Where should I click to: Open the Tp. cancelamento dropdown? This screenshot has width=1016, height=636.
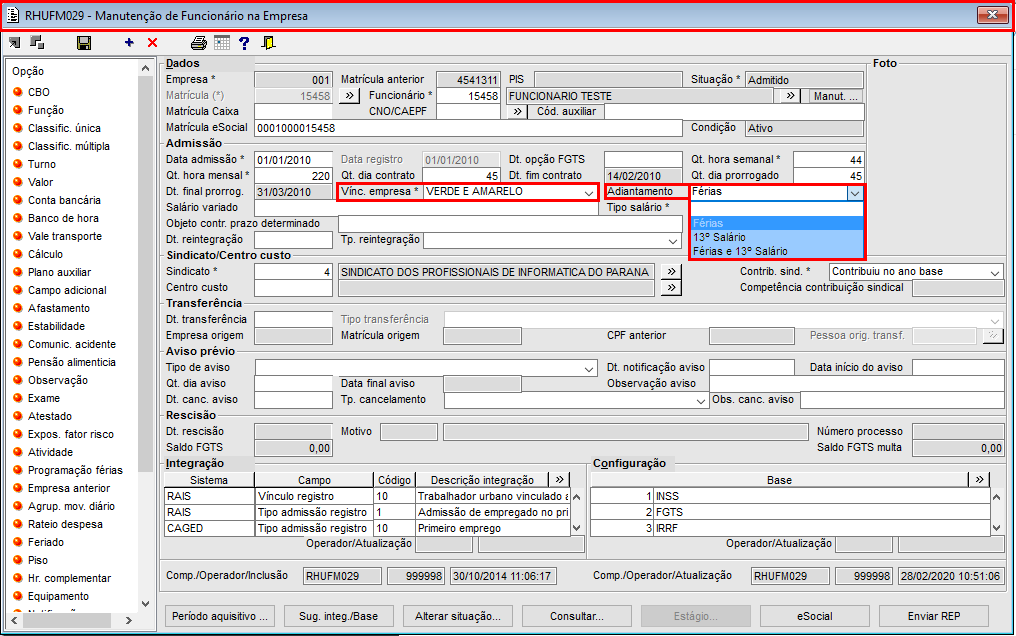click(700, 401)
